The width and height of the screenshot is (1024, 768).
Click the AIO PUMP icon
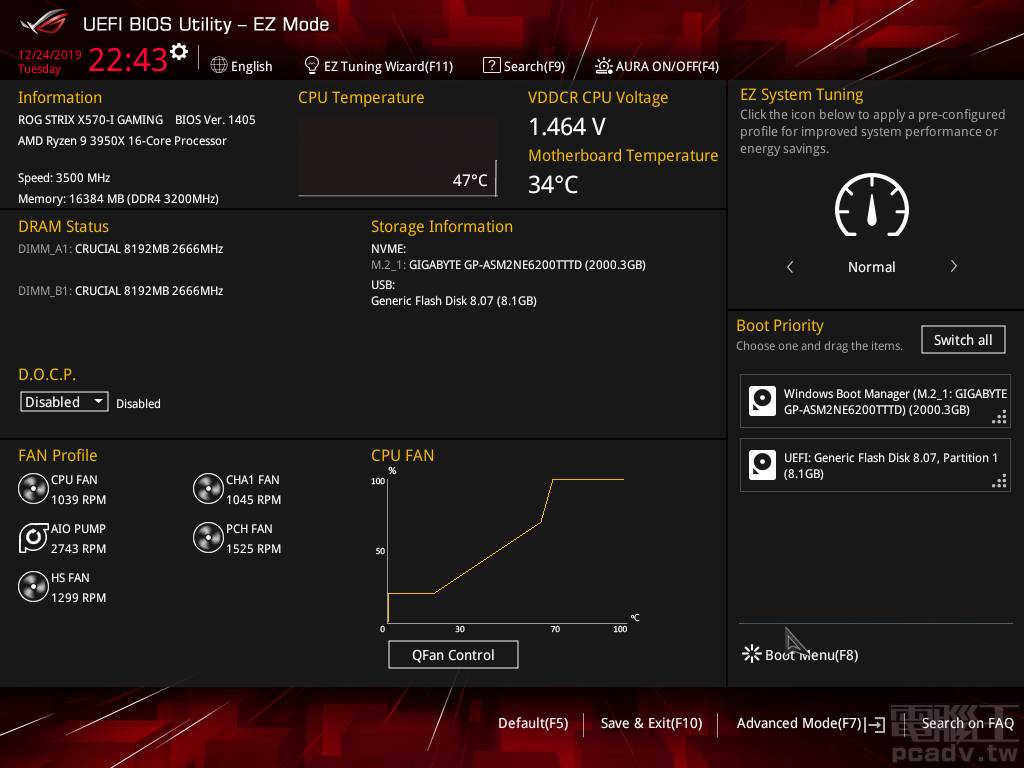pyautogui.click(x=33, y=538)
